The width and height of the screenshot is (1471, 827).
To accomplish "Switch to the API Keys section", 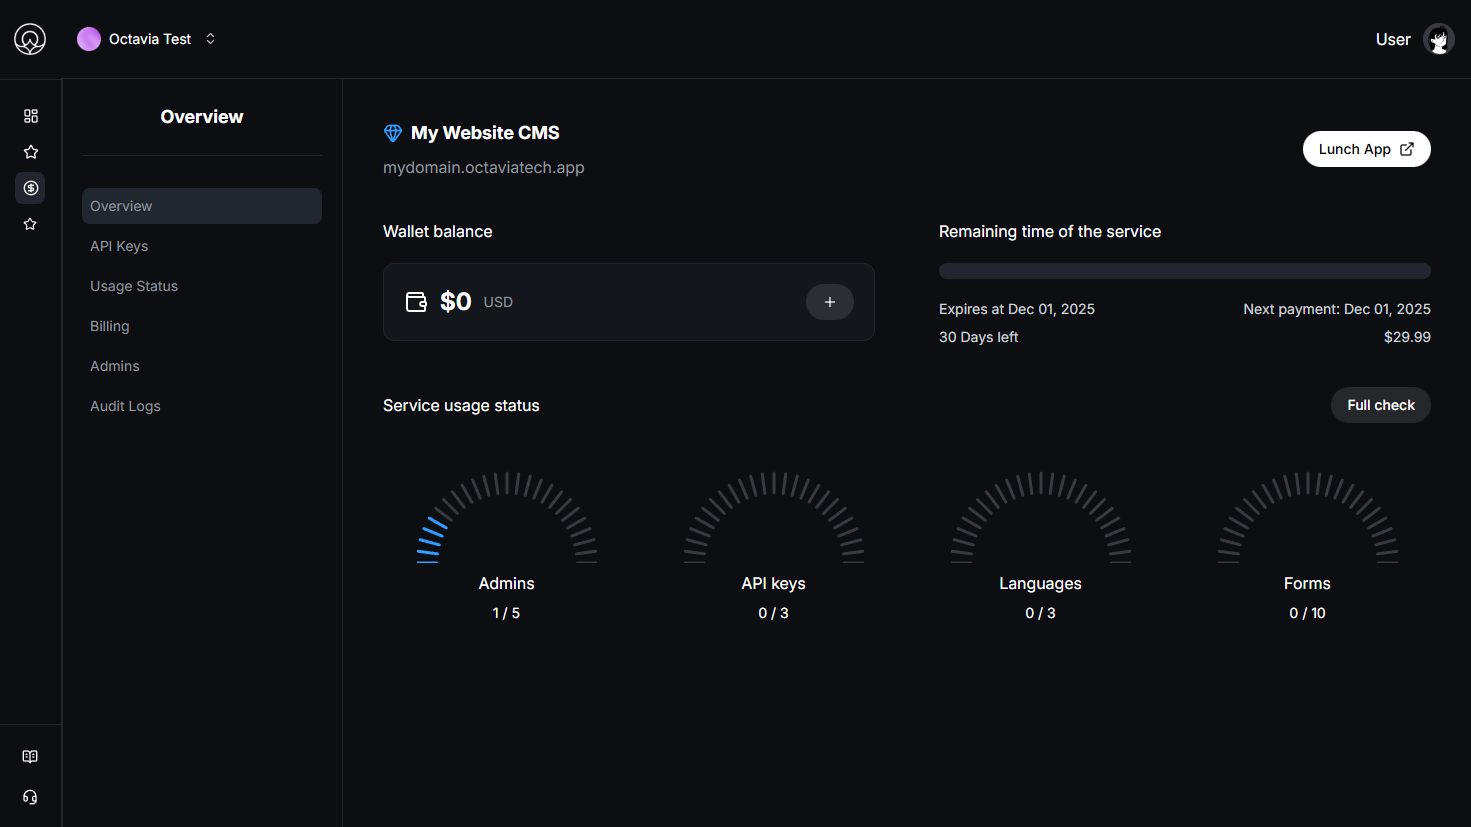I will [119, 245].
